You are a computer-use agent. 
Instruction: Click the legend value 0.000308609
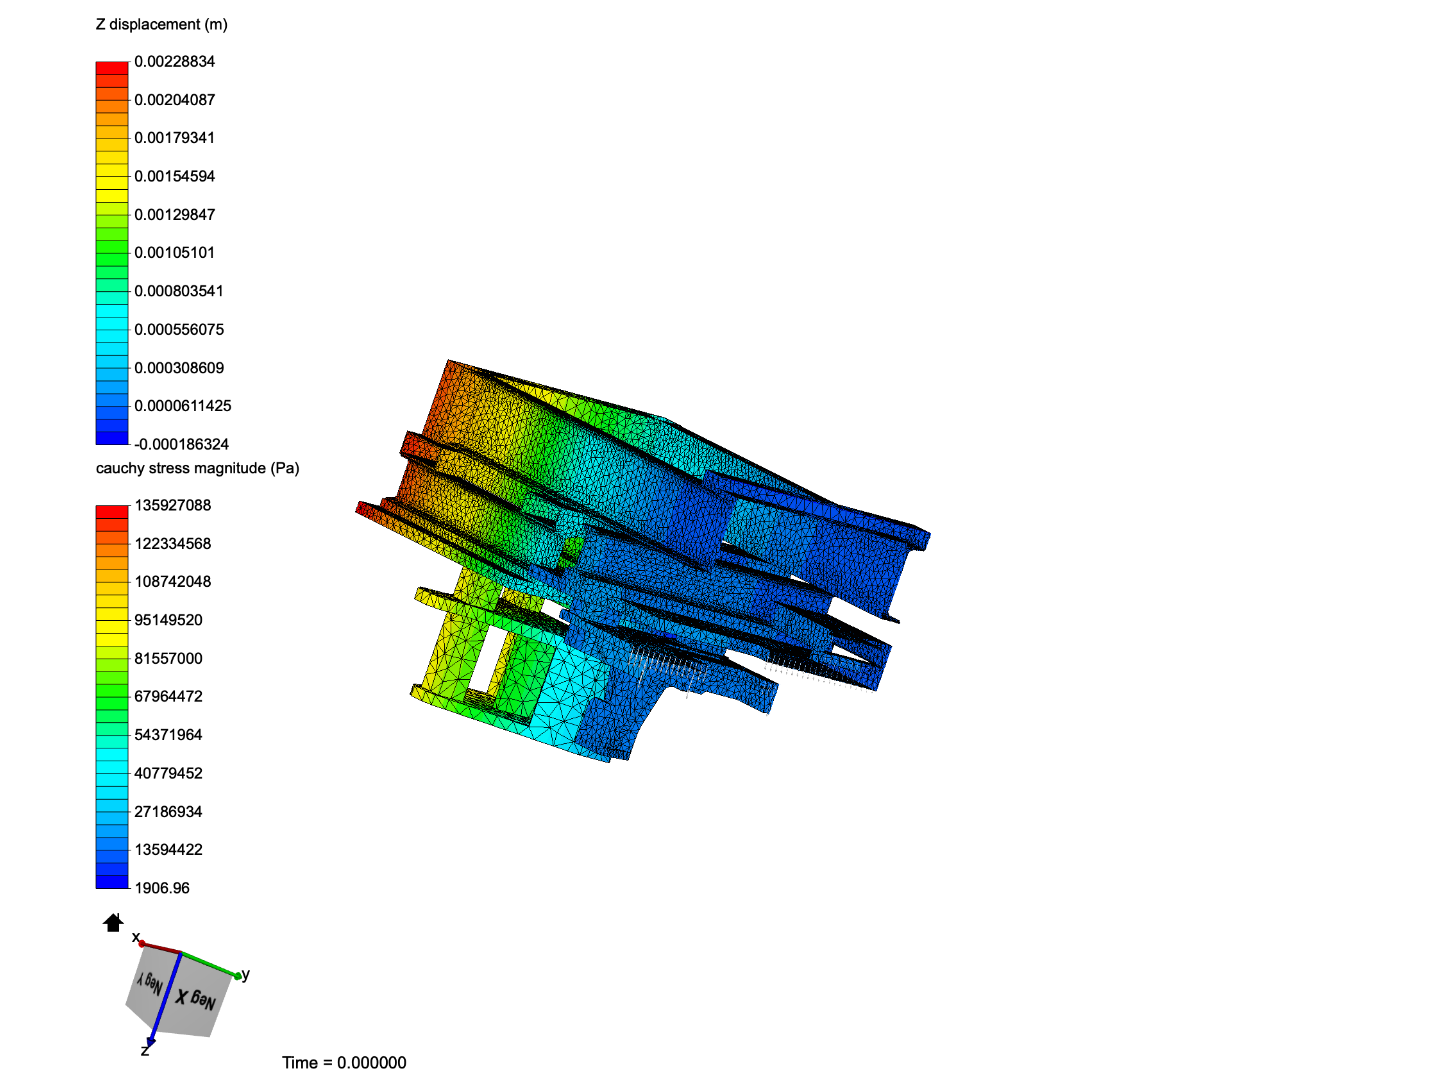tap(179, 367)
